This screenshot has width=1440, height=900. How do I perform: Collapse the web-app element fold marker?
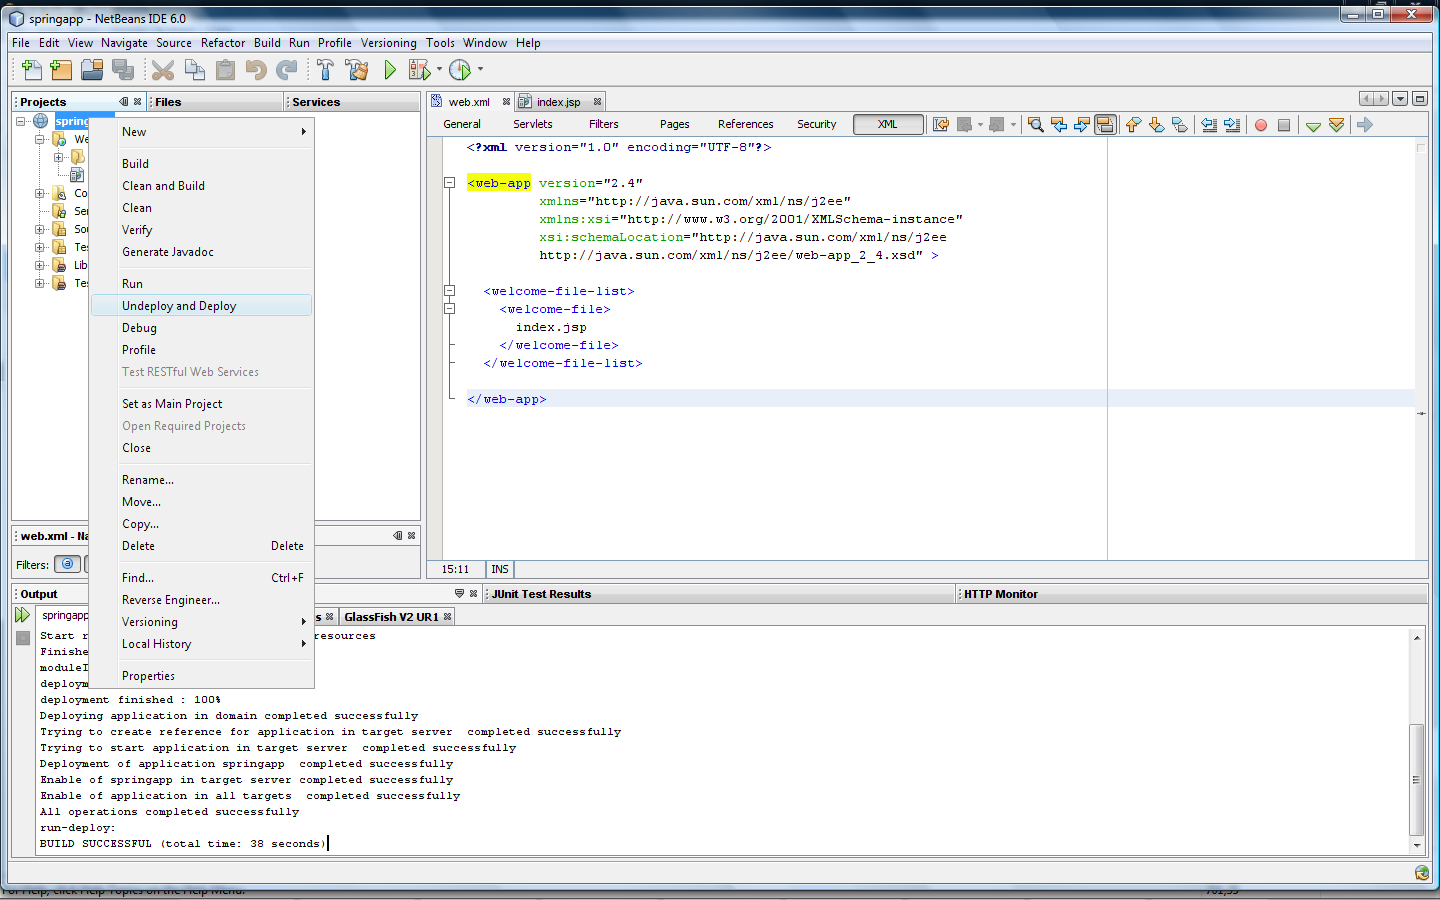[x=450, y=183]
